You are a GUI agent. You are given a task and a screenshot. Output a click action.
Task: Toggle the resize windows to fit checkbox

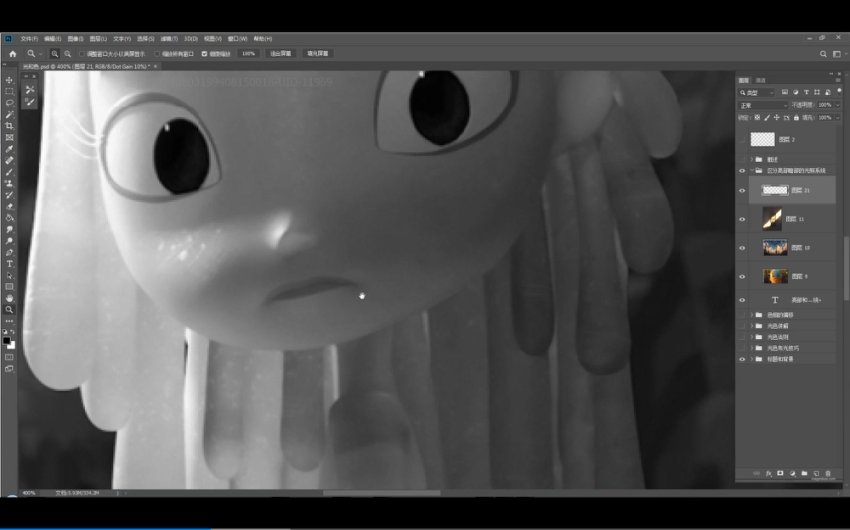pyautogui.click(x=82, y=54)
